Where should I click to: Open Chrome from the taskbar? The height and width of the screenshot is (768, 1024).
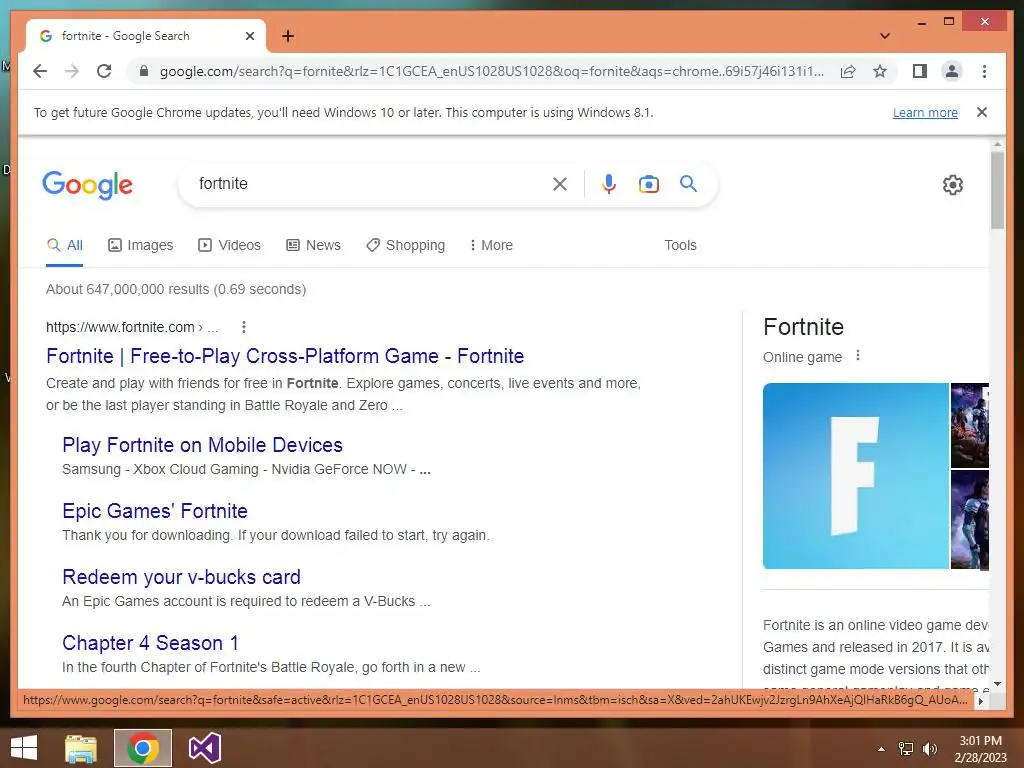click(143, 748)
